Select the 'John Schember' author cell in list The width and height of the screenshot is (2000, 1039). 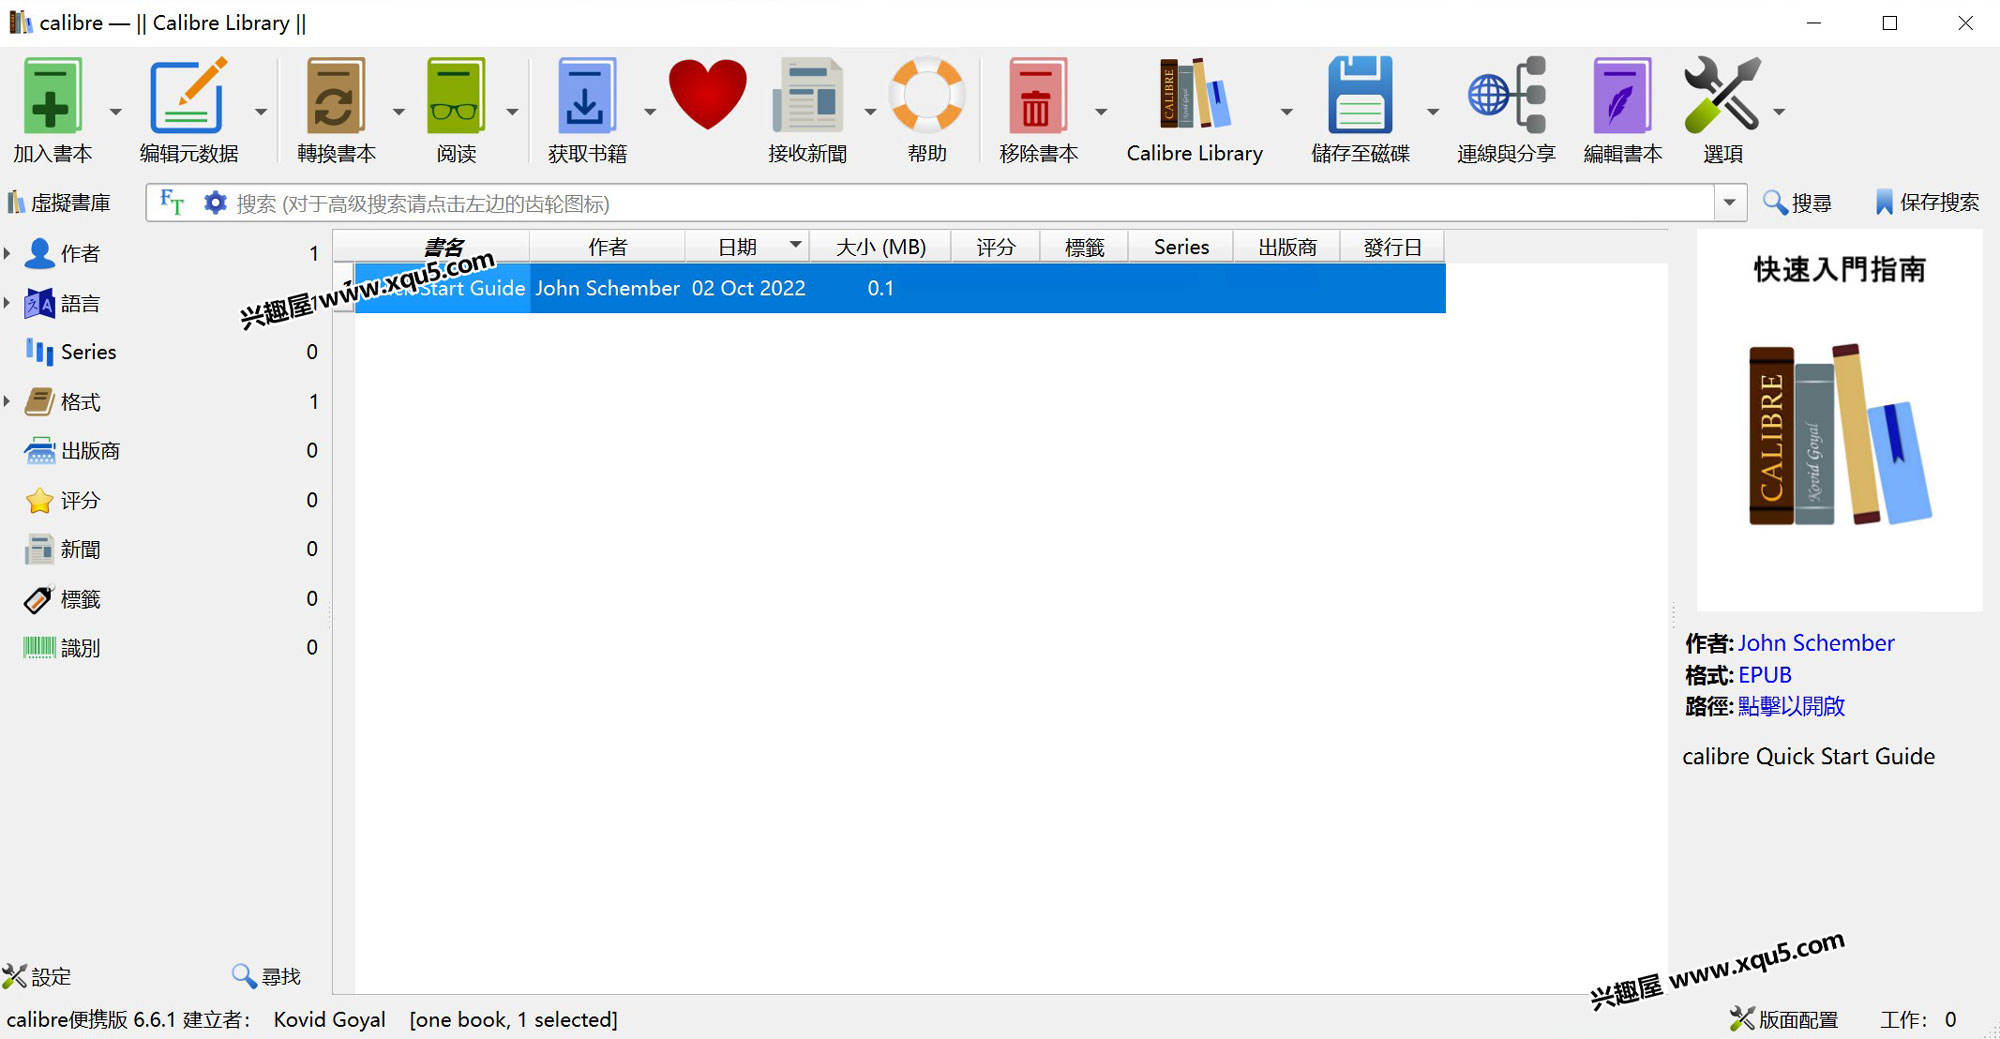tap(607, 288)
